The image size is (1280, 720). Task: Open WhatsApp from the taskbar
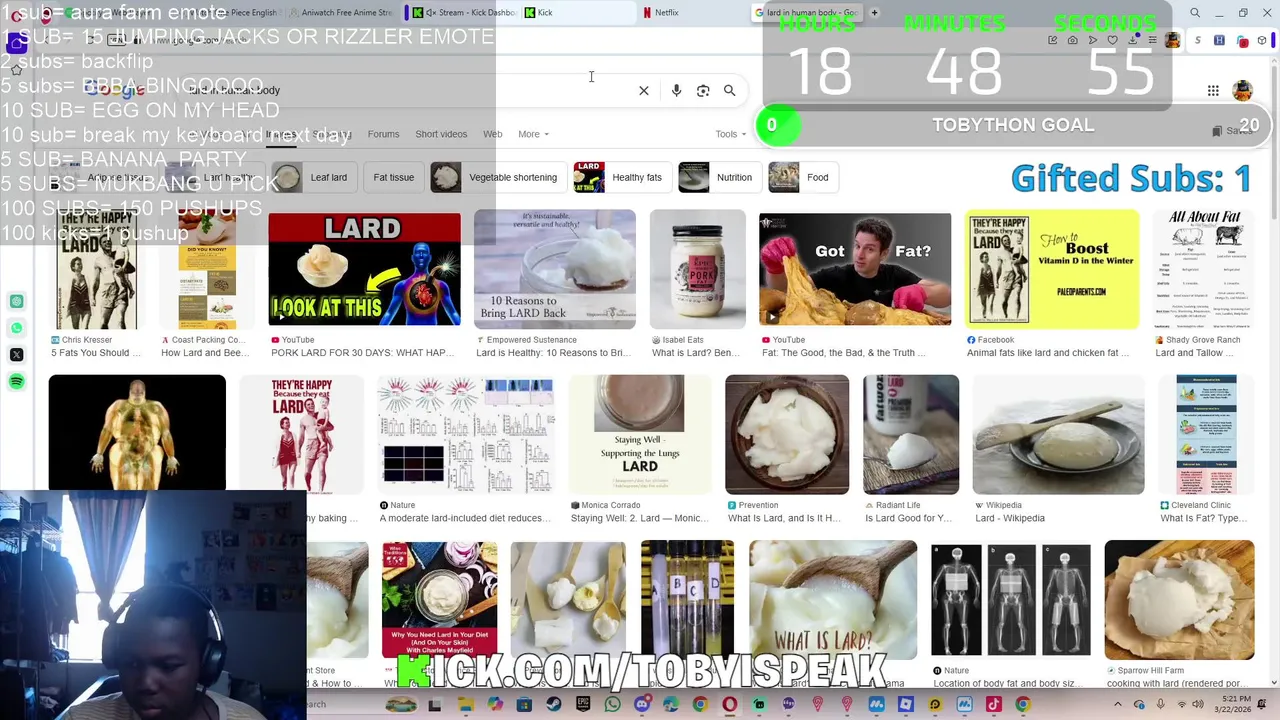coord(612,705)
